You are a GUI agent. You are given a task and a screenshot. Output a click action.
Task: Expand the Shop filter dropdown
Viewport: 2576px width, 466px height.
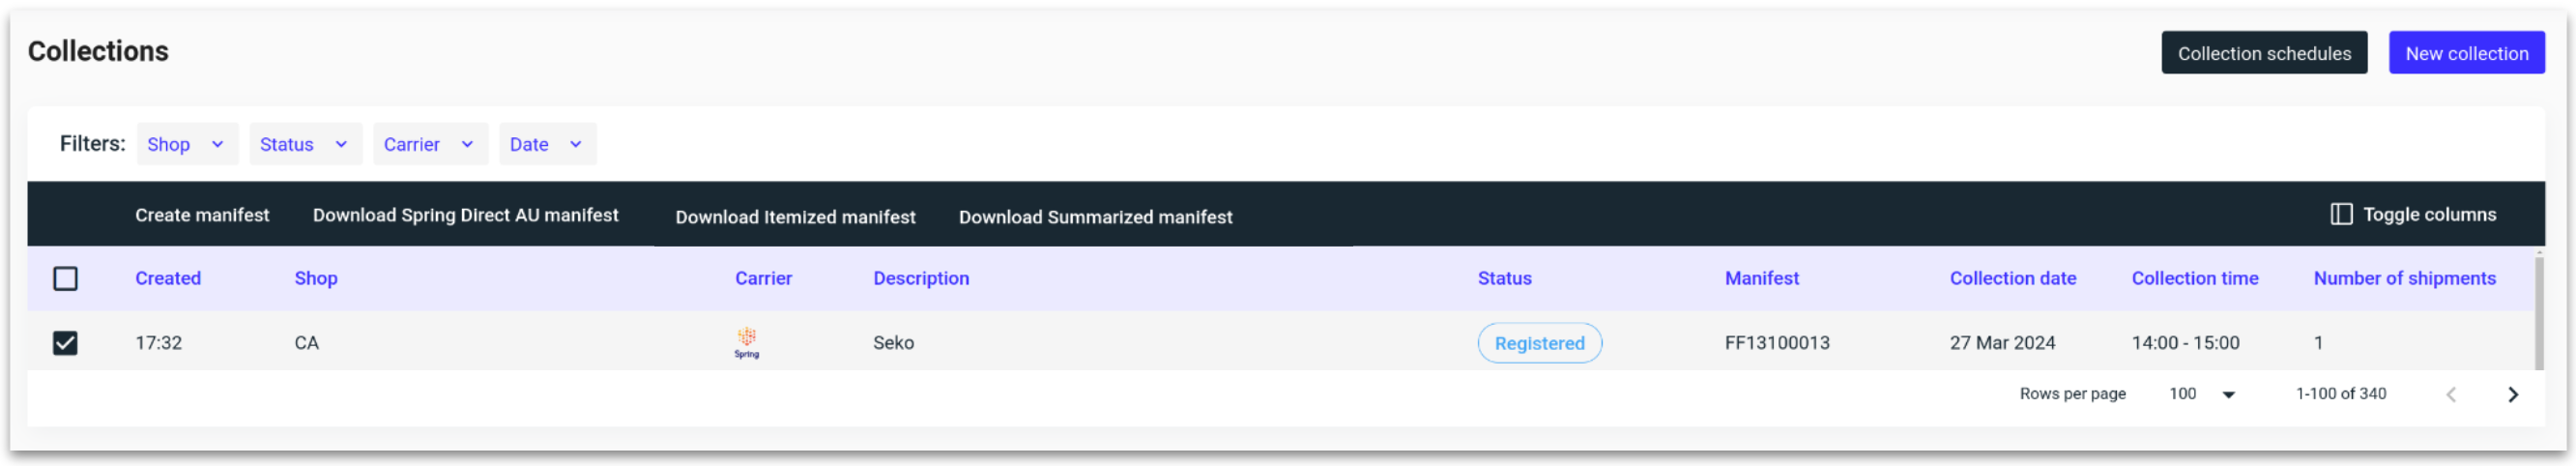click(187, 144)
